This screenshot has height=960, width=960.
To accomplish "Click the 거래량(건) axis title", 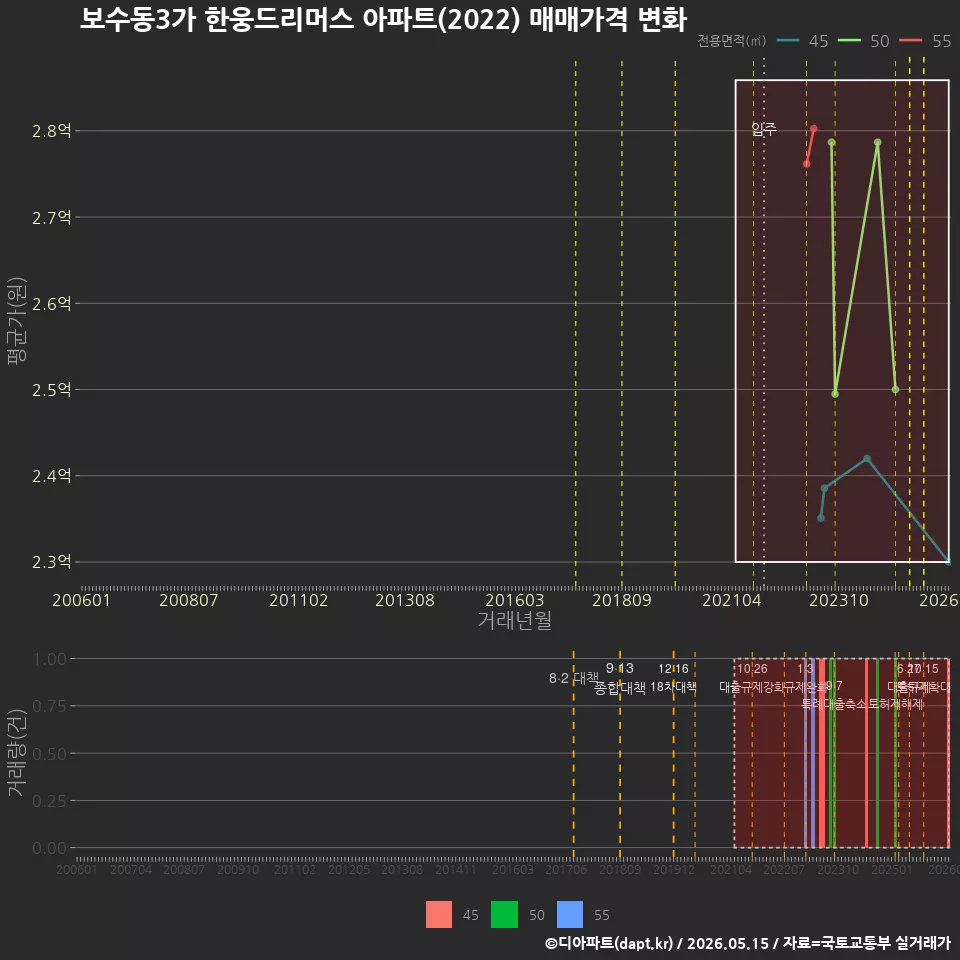I will [17, 753].
